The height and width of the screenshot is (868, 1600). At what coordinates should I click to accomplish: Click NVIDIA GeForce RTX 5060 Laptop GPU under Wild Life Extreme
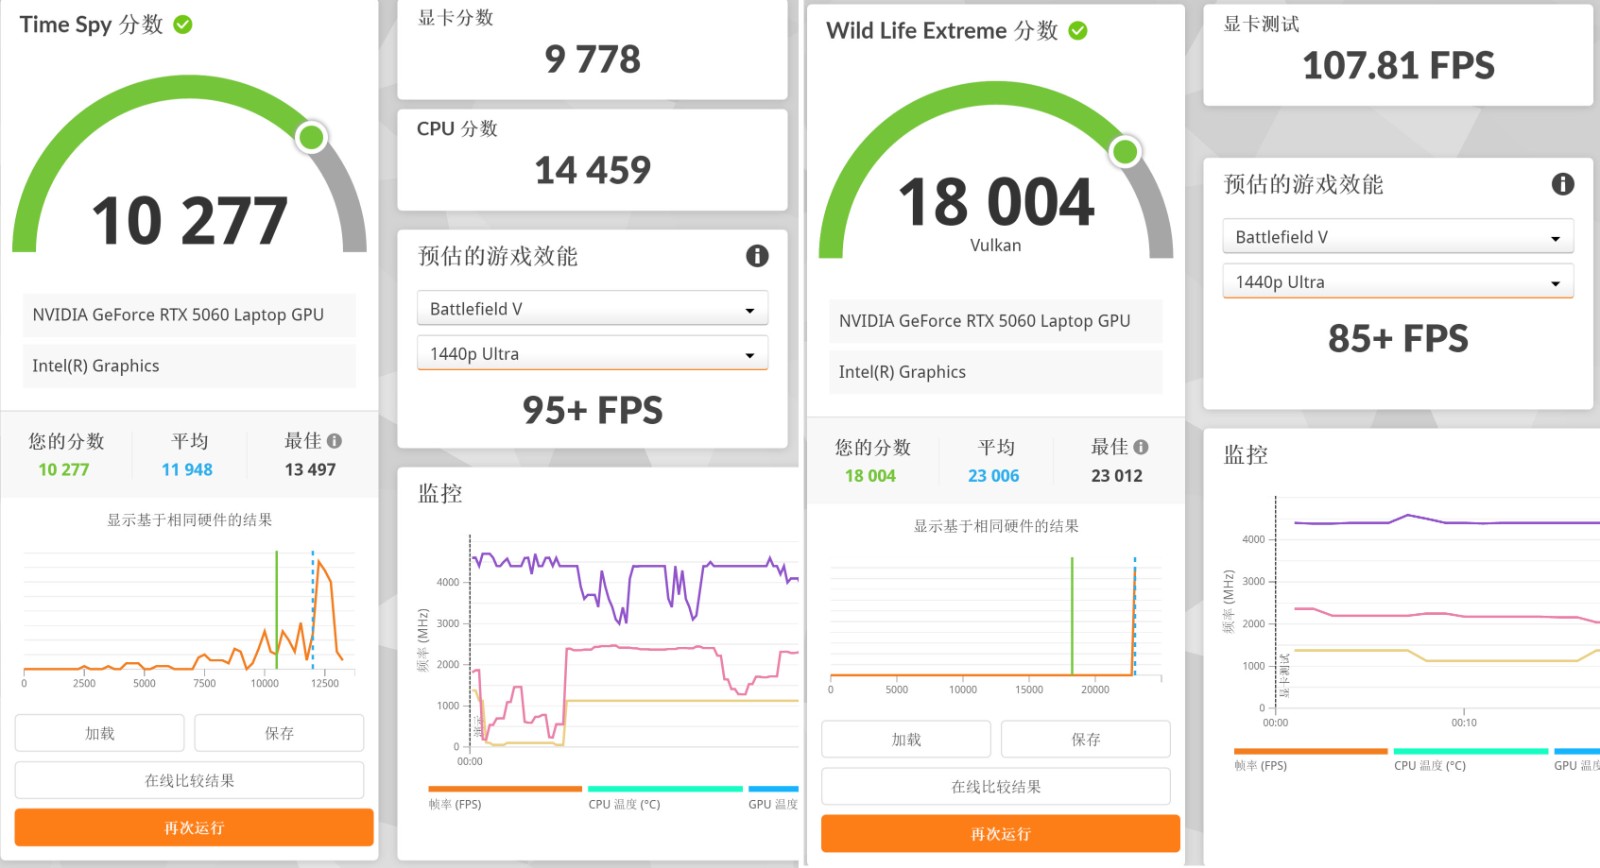(996, 321)
